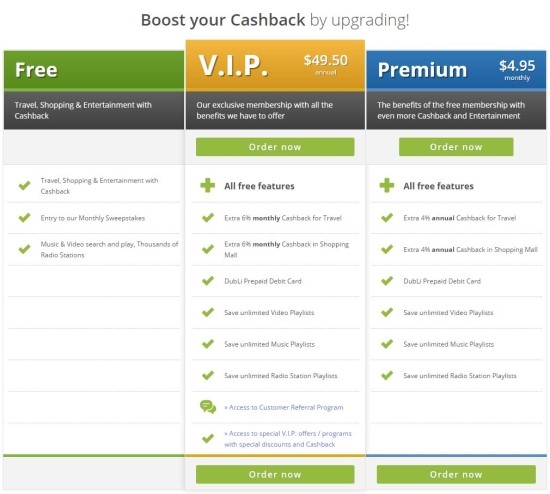Image resolution: width=550 pixels, height=494 pixels.
Task: Click top Order now button under V.I.P.
Action: coord(275,147)
